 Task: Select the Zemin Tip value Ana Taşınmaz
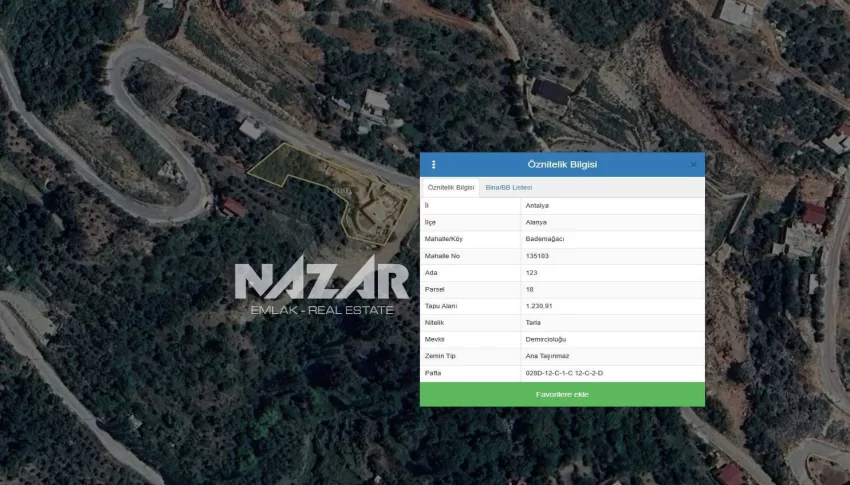[546, 356]
